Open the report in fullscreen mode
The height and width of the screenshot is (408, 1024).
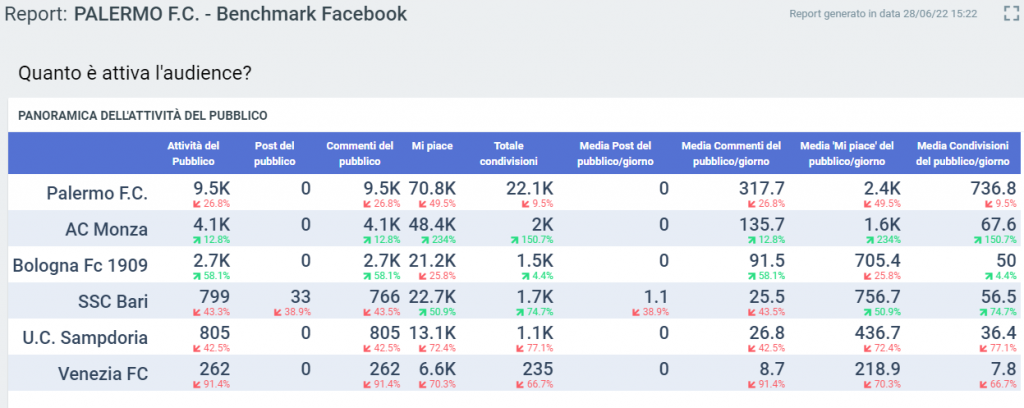click(1011, 14)
